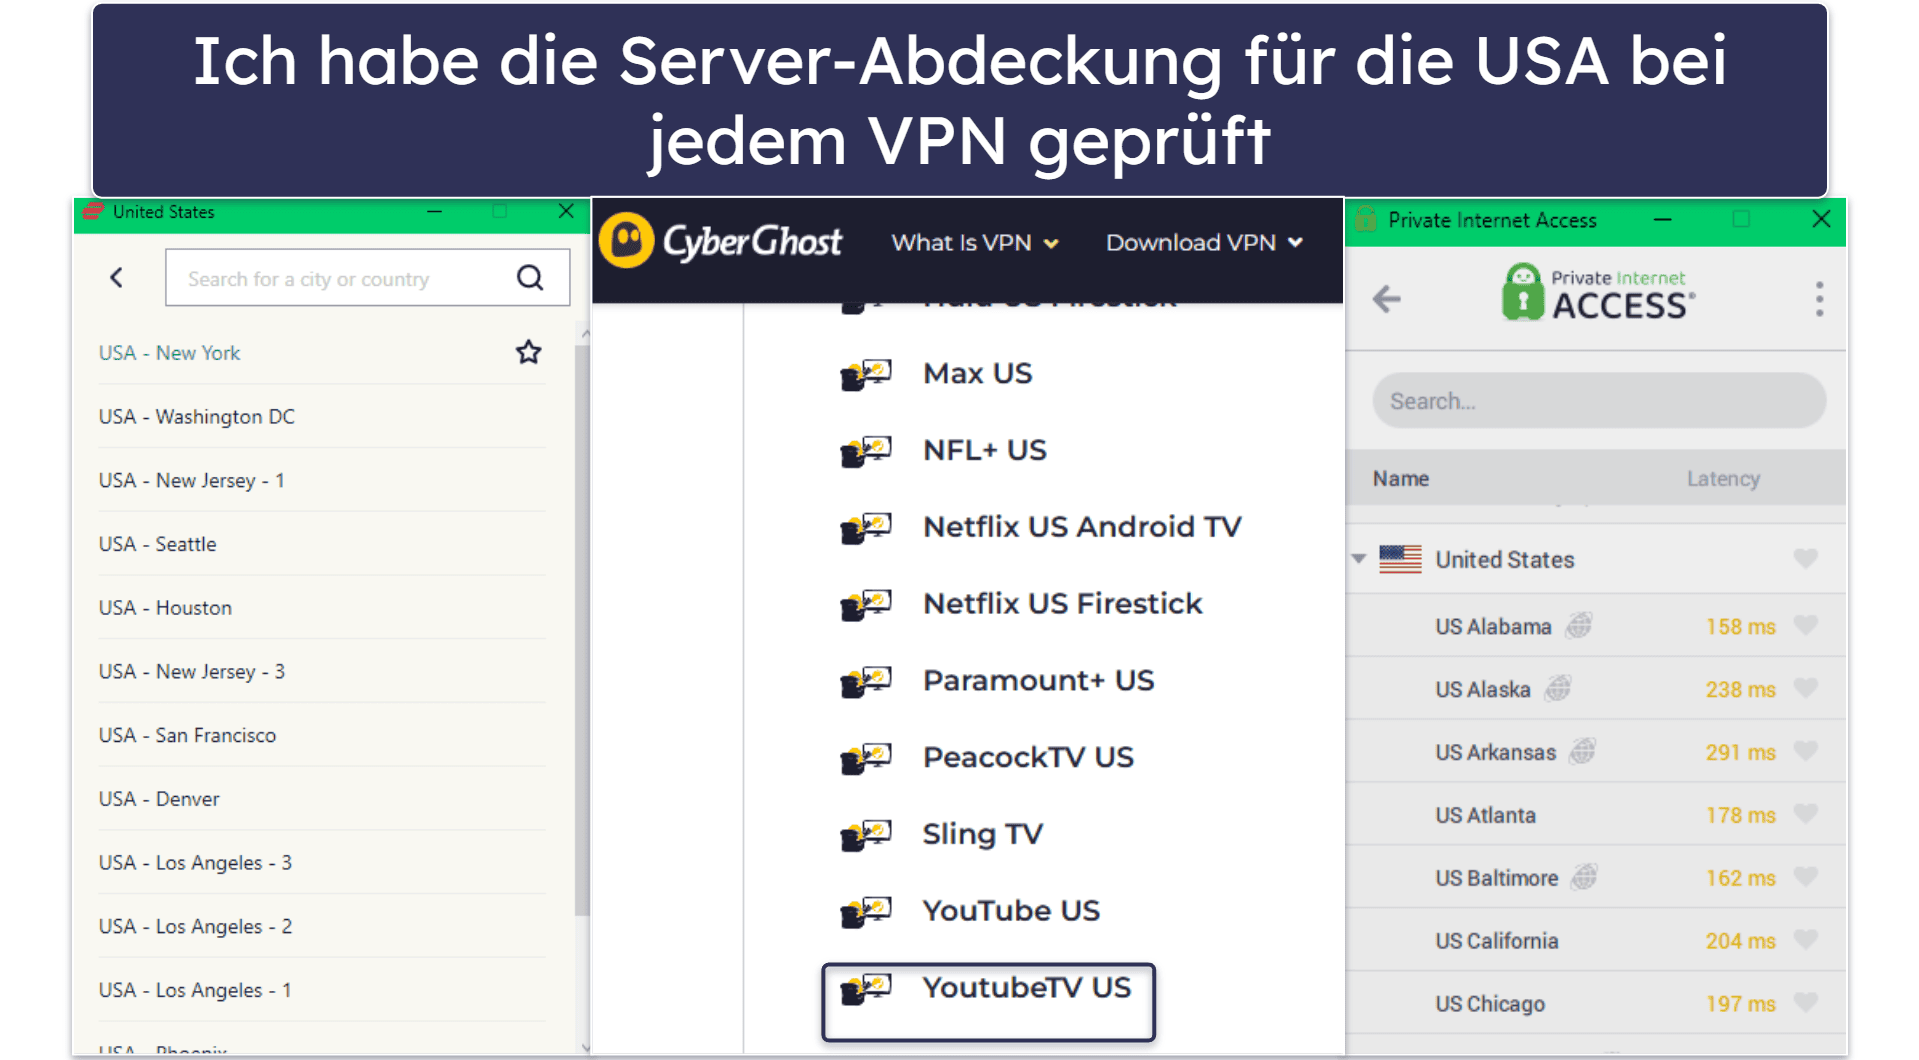
Task: Click the back arrow in United States window
Action: [x=117, y=278]
